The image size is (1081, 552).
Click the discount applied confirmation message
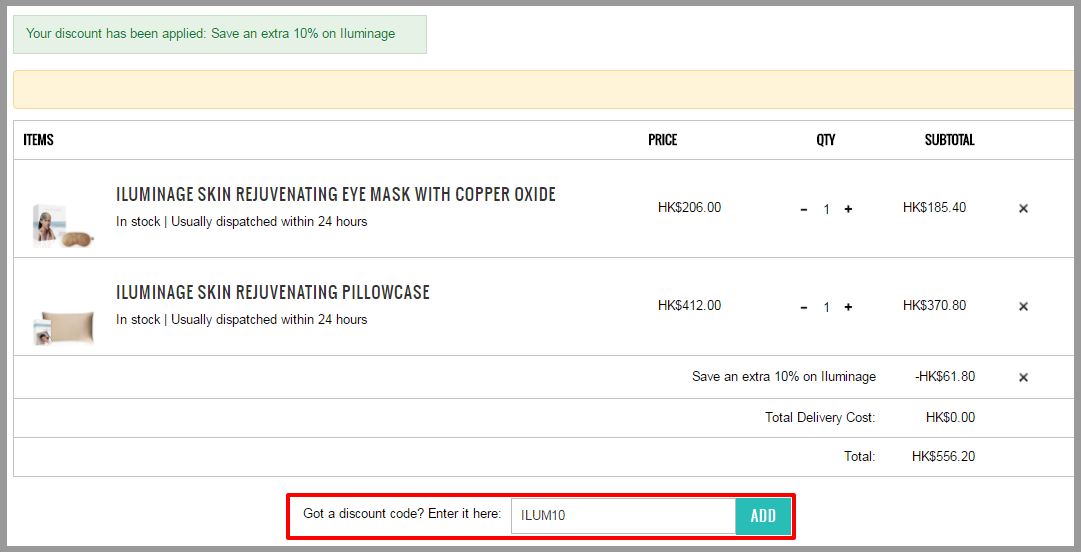coord(220,34)
